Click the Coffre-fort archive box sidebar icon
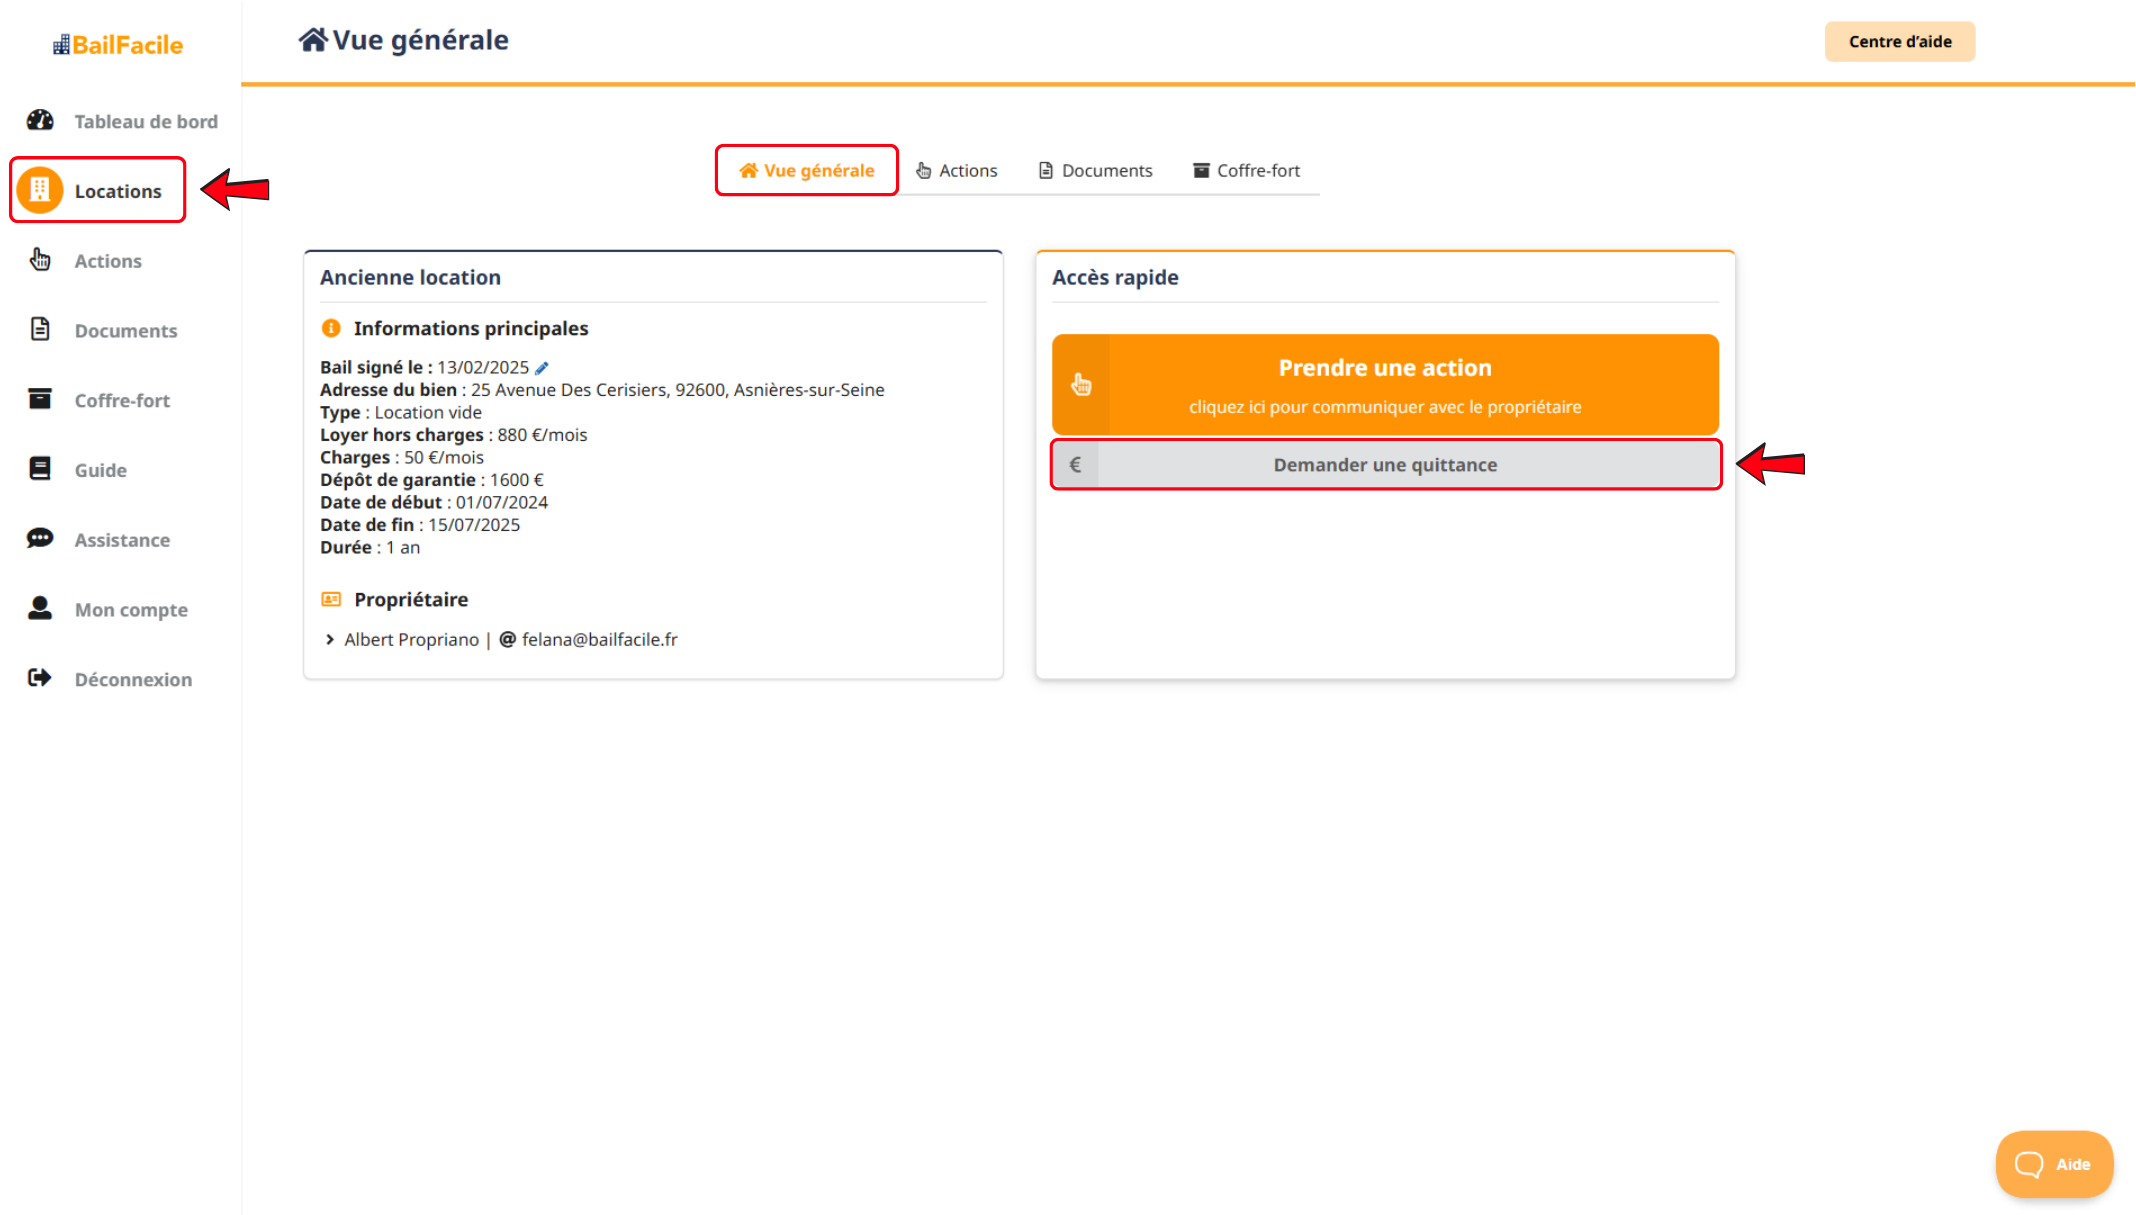Image resolution: width=2136 pixels, height=1215 pixels. (40, 399)
